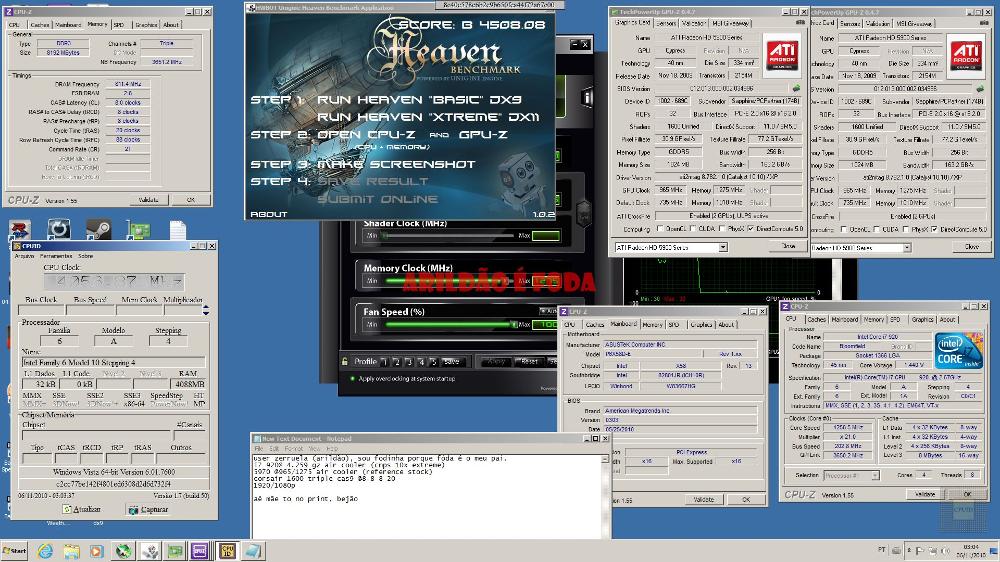Click ABOUT in Heaven Benchmark window
Image resolution: width=1000 pixels, height=562 pixels.
(x=269, y=214)
